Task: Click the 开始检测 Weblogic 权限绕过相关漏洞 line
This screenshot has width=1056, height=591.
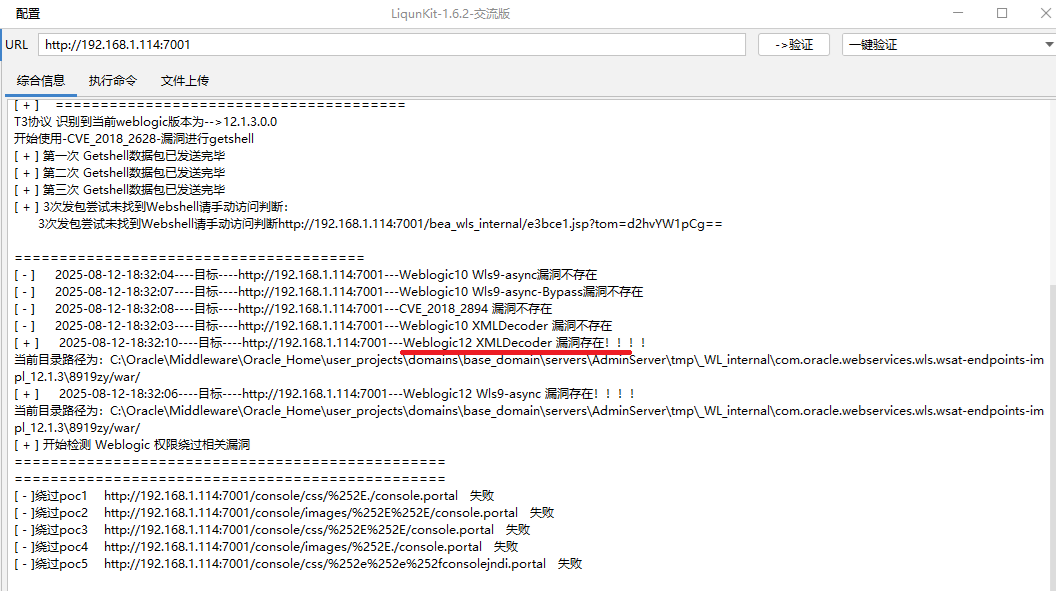Action: 132,445
